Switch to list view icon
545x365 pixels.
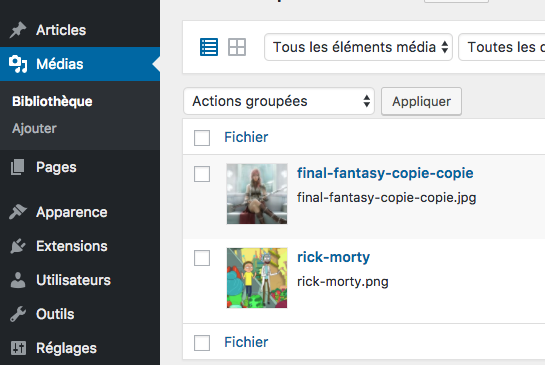click(209, 47)
